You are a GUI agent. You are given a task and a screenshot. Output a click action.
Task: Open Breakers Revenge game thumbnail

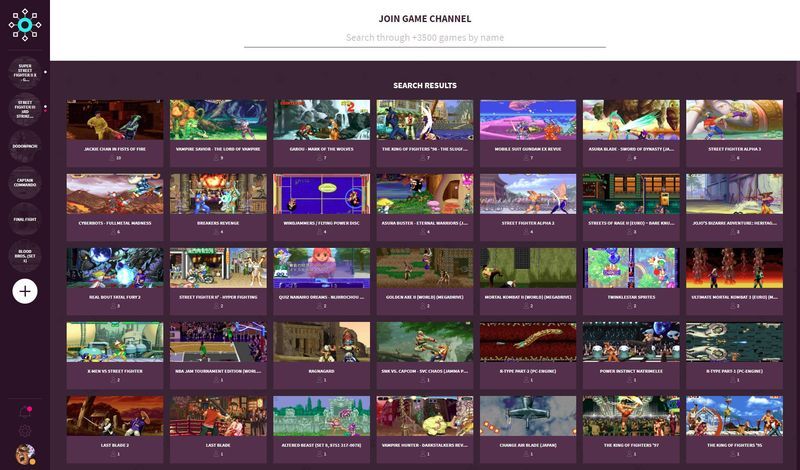pyautogui.click(x=218, y=194)
